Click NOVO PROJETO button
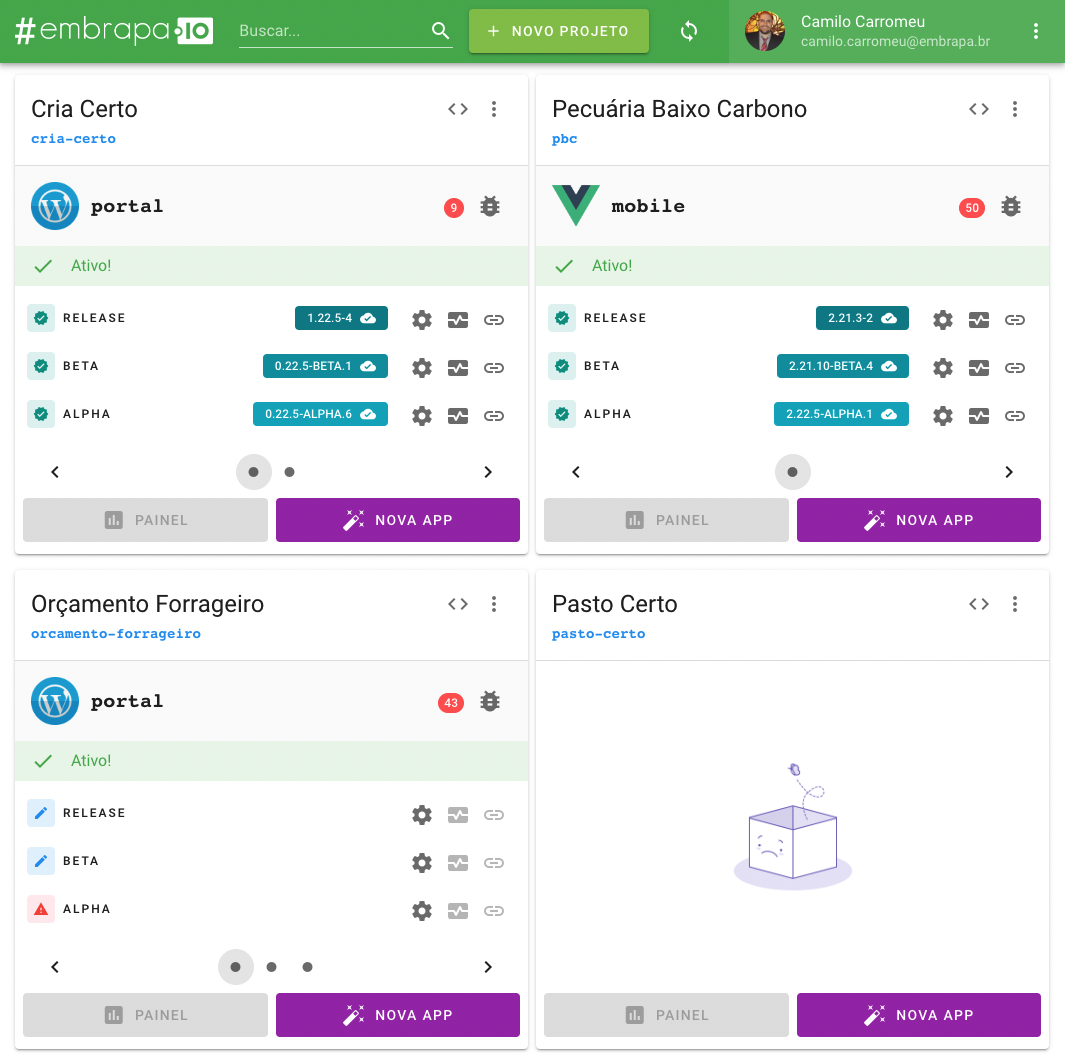The image size is (1065, 1064). (558, 31)
